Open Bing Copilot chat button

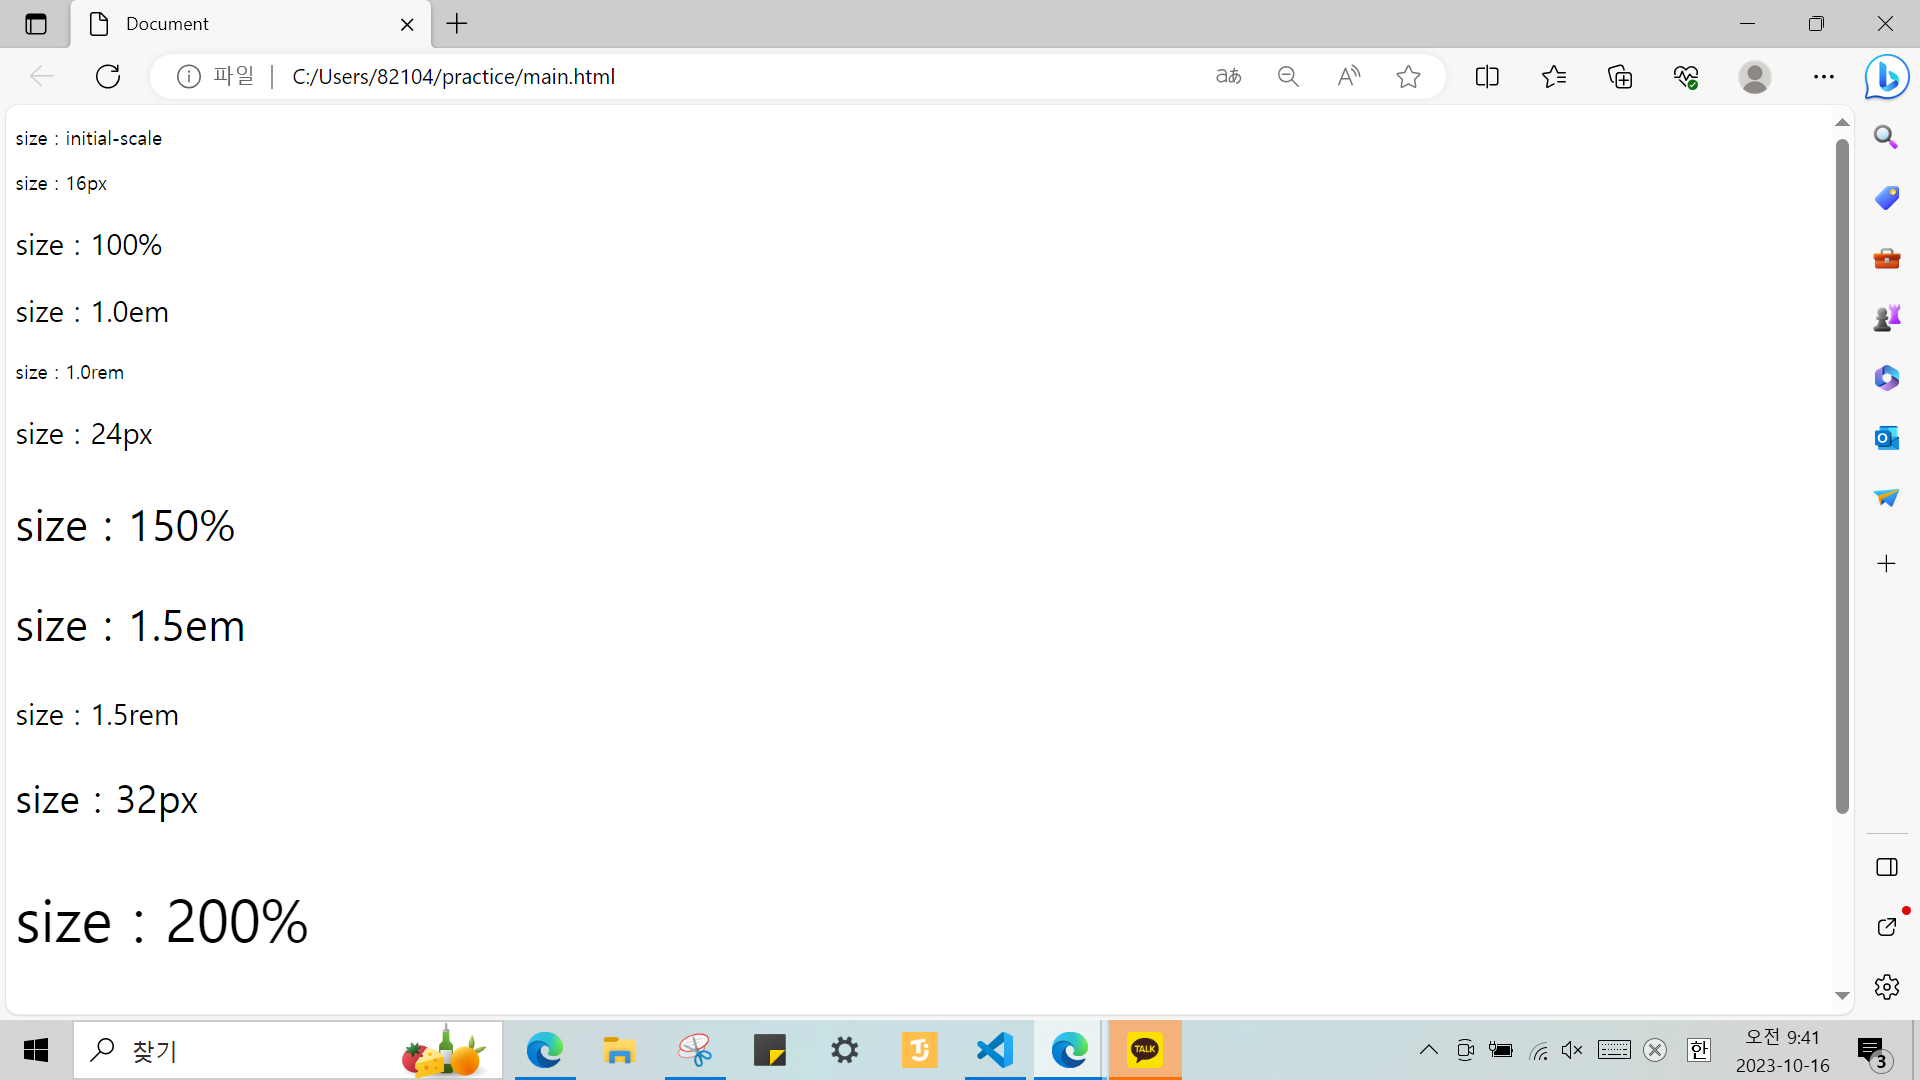pos(1887,76)
